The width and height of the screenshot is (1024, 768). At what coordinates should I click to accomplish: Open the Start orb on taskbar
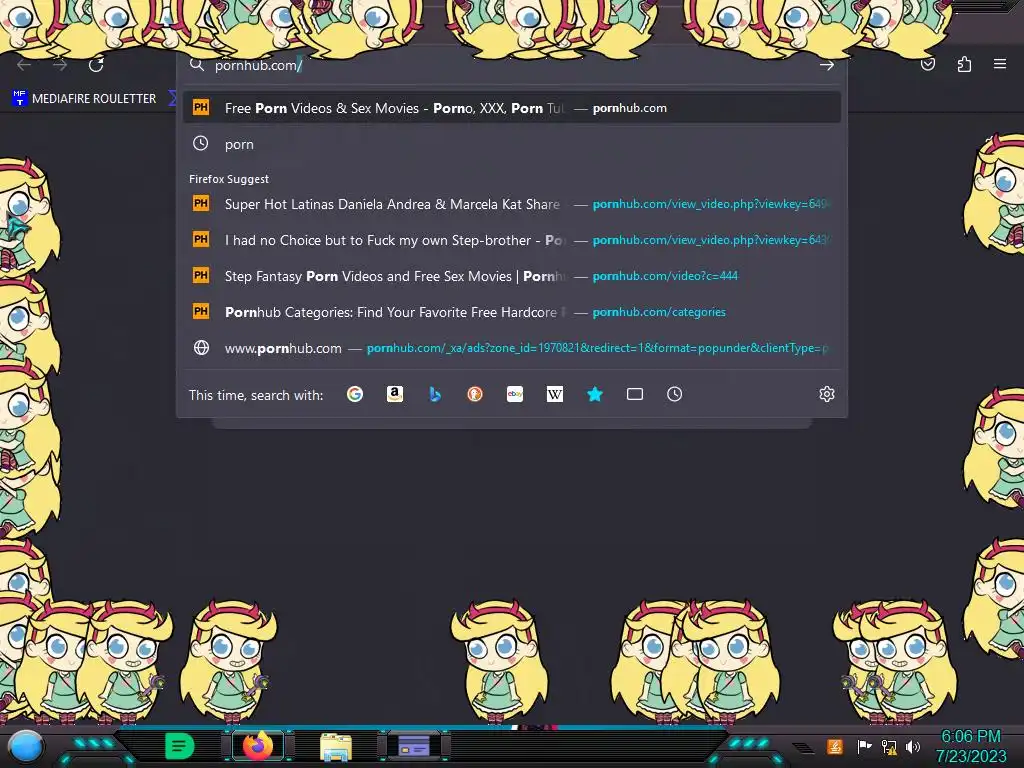tap(26, 746)
